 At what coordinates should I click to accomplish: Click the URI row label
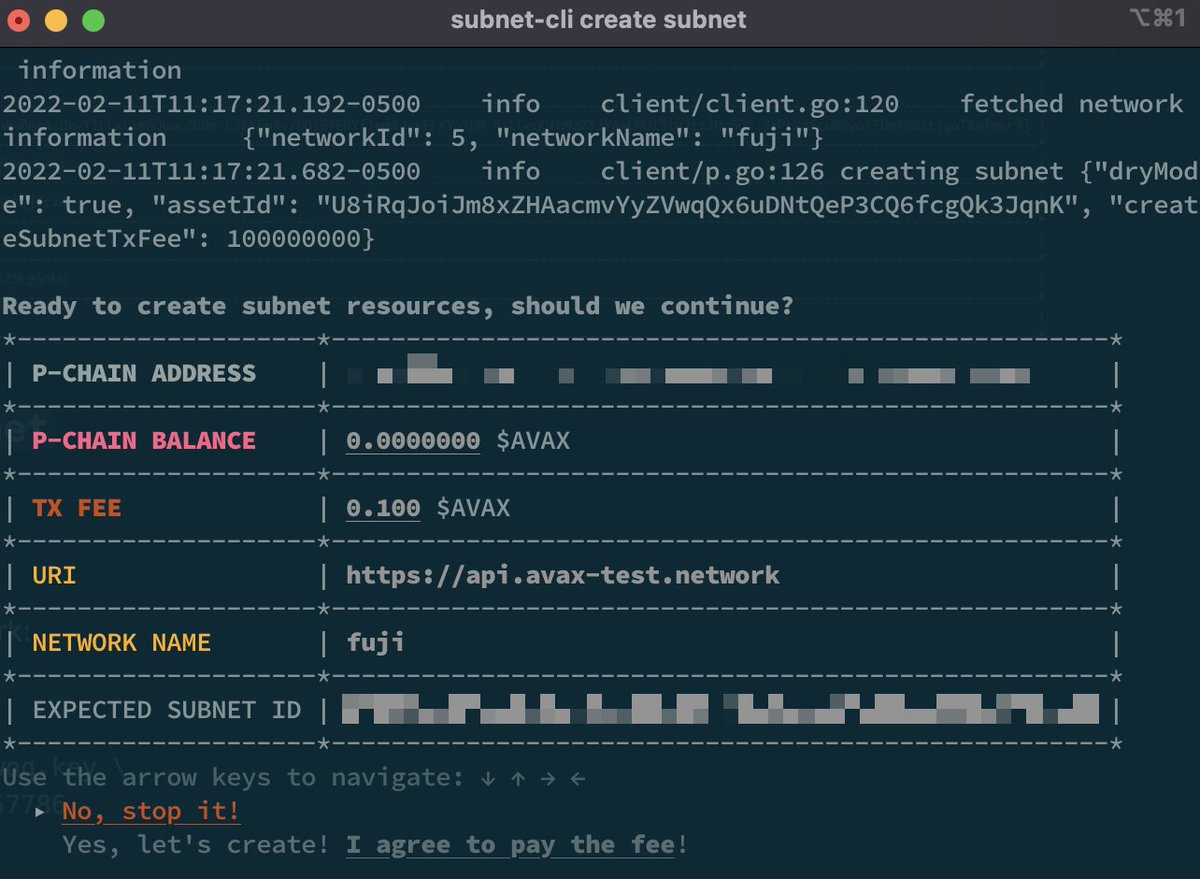click(x=54, y=575)
